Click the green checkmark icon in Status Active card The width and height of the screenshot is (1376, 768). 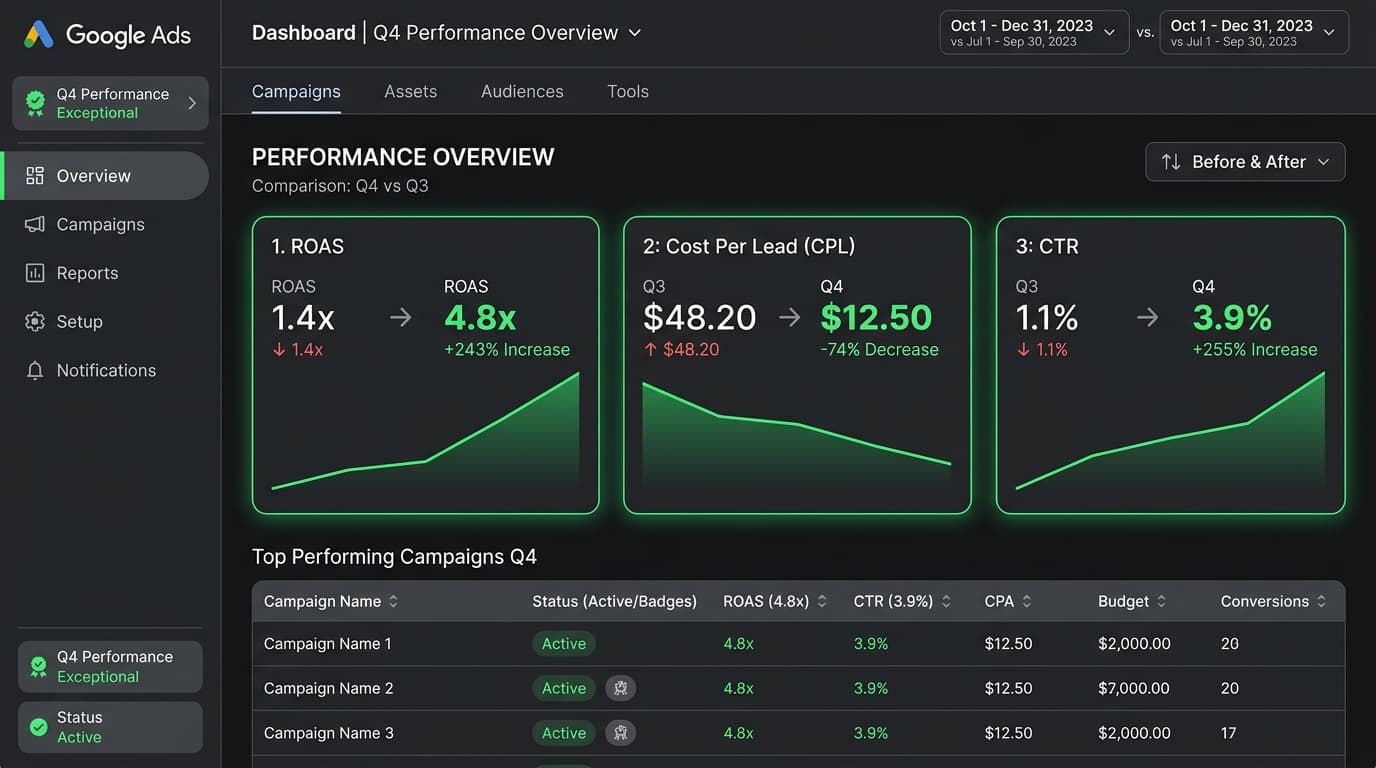click(39, 727)
